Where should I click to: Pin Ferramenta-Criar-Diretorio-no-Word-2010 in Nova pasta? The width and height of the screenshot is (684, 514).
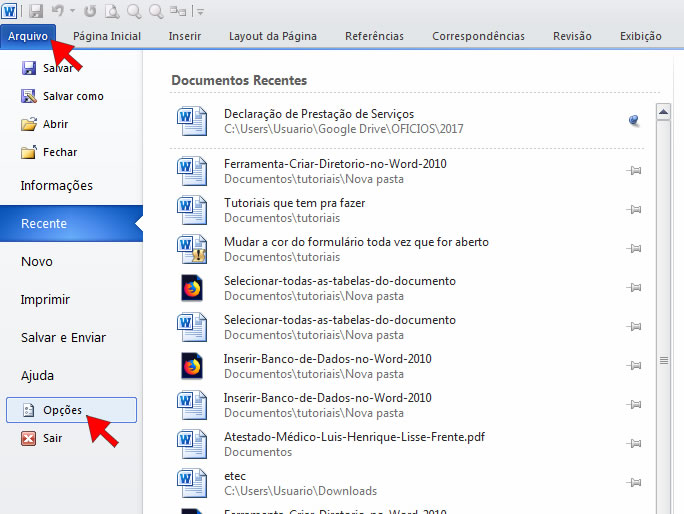click(x=634, y=171)
